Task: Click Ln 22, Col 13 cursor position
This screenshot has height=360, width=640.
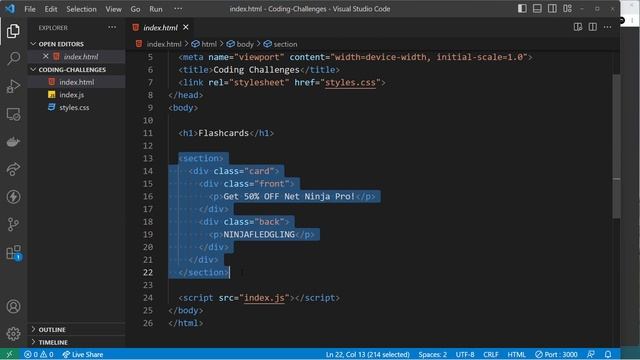Action: pos(367,354)
